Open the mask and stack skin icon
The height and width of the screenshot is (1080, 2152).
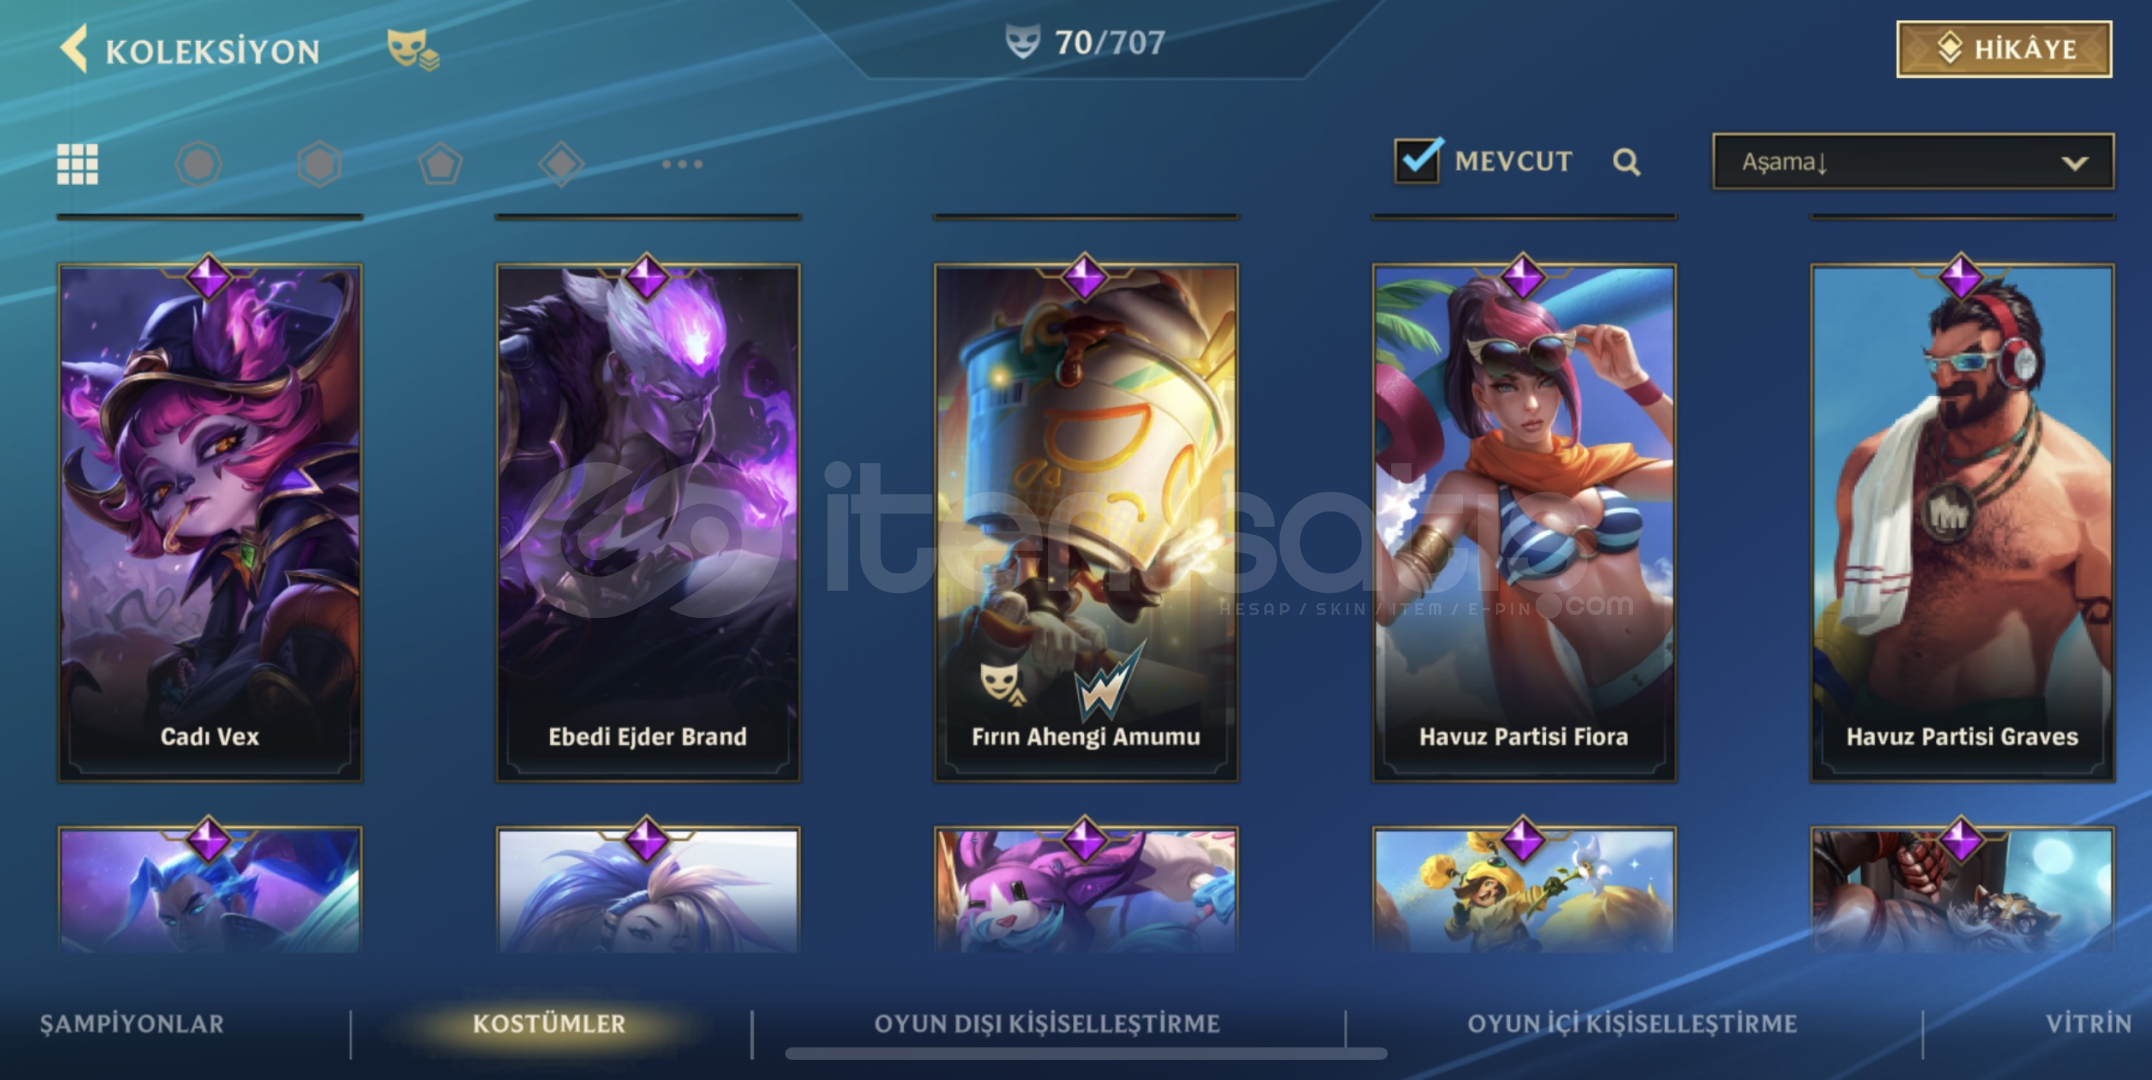coord(412,49)
